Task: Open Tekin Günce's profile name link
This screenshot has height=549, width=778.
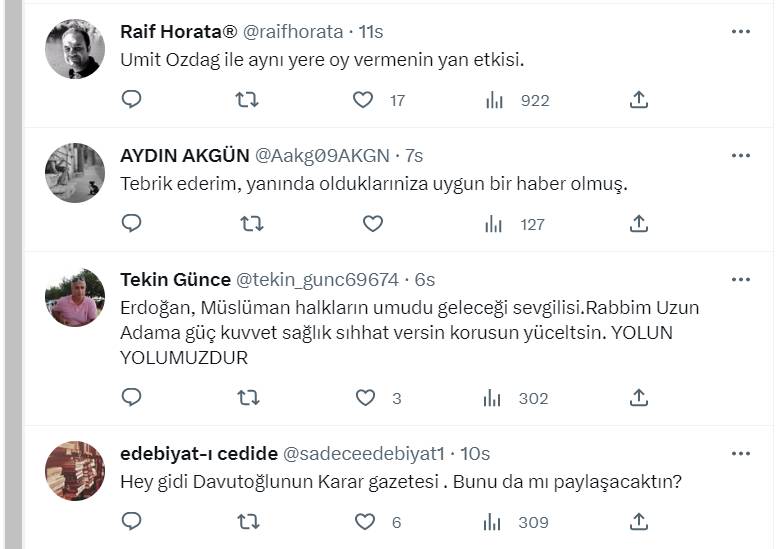Action: coord(174,279)
